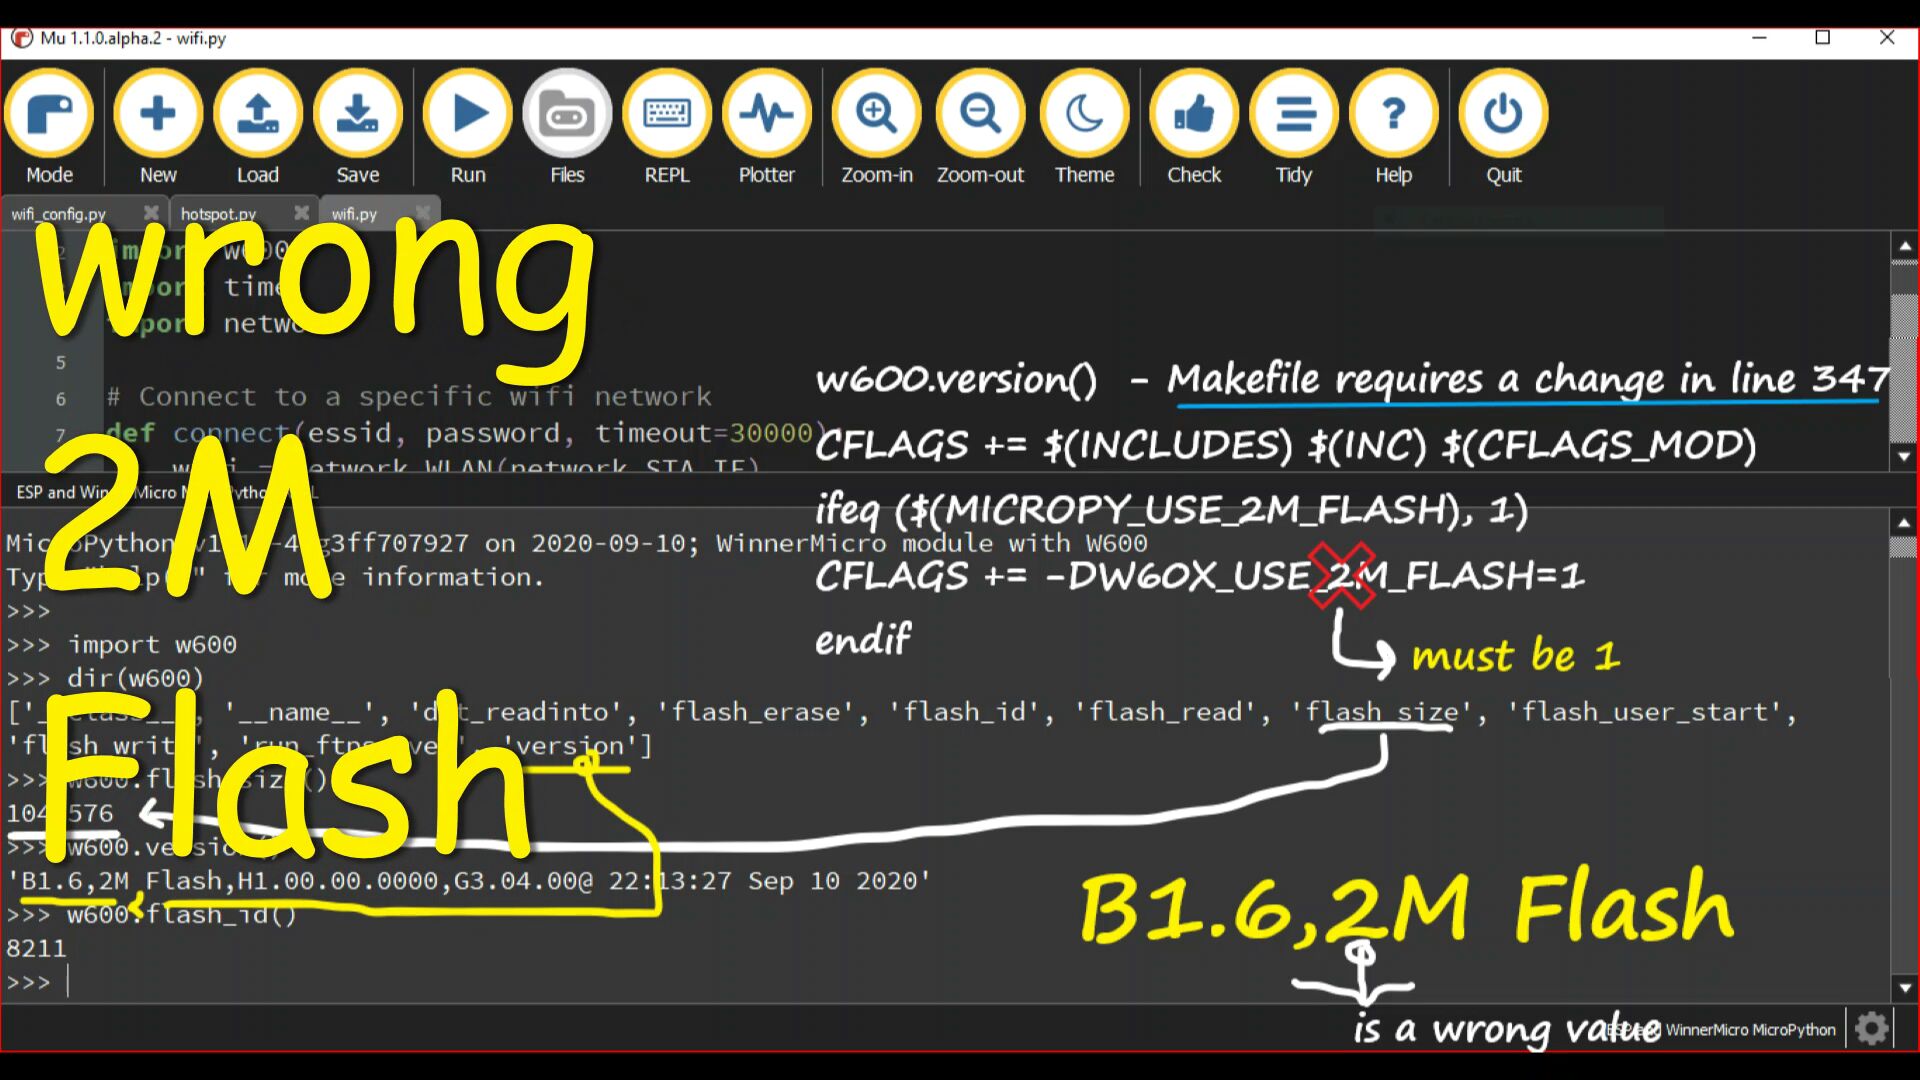Enable the Save file option
Screen dimensions: 1920x1080
[x=359, y=127]
